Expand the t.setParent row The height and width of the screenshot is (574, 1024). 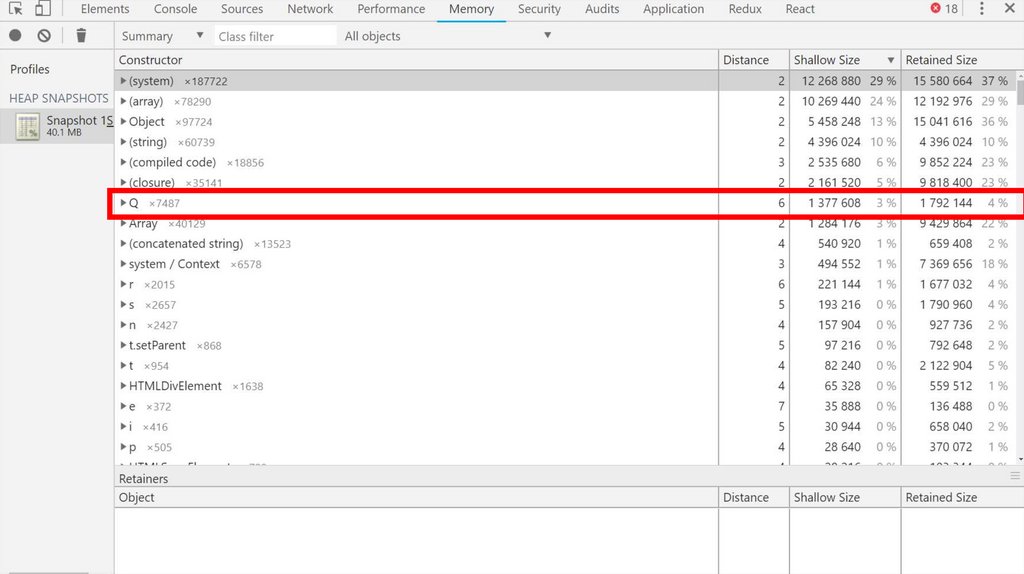pyautogui.click(x=123, y=345)
